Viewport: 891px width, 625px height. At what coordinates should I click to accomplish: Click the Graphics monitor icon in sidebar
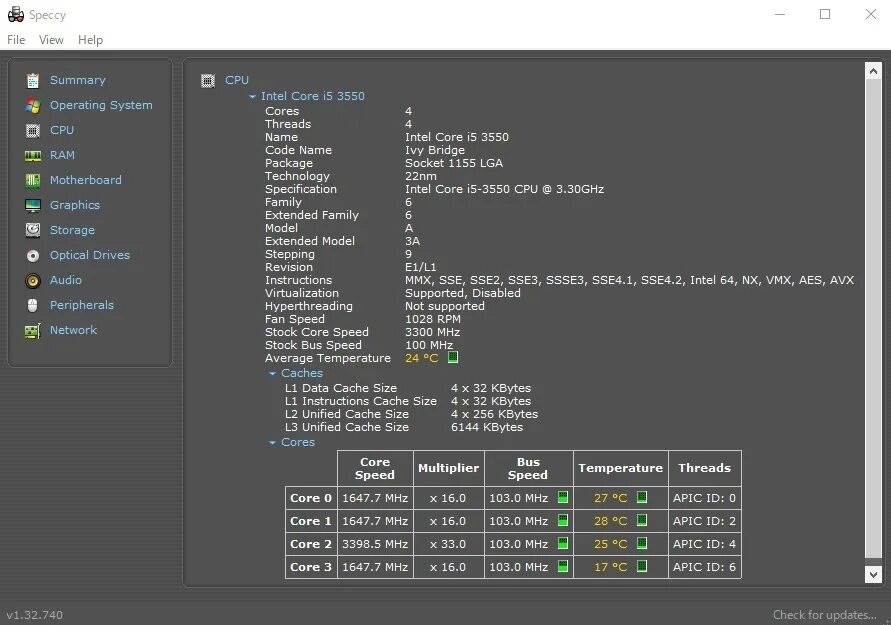coord(33,206)
